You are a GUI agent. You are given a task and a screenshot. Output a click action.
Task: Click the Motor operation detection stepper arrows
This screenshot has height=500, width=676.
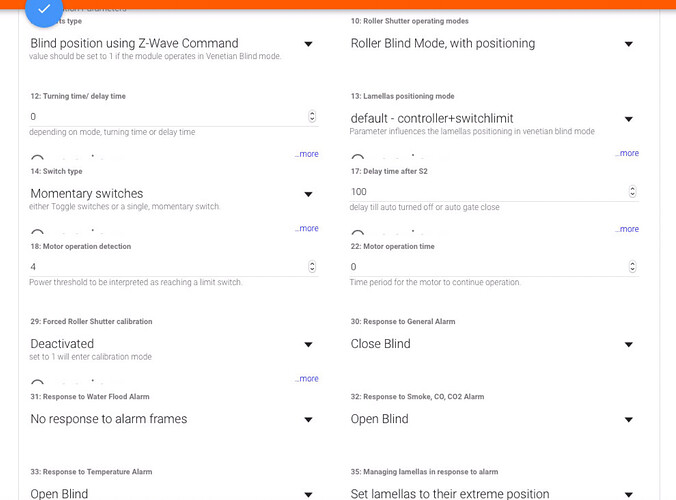pyautogui.click(x=312, y=267)
